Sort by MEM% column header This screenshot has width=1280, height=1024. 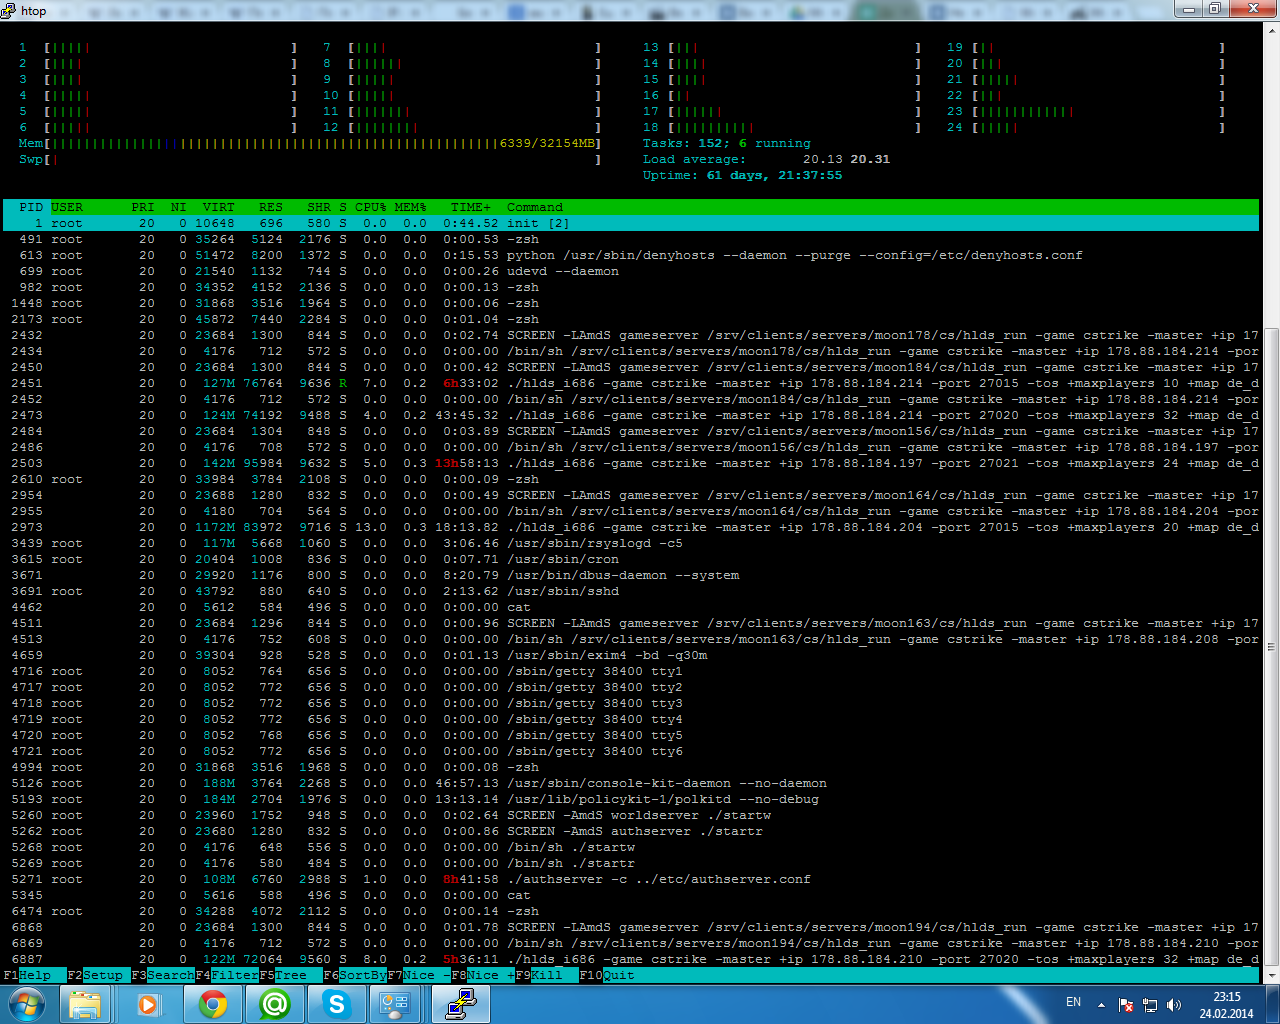(x=410, y=207)
